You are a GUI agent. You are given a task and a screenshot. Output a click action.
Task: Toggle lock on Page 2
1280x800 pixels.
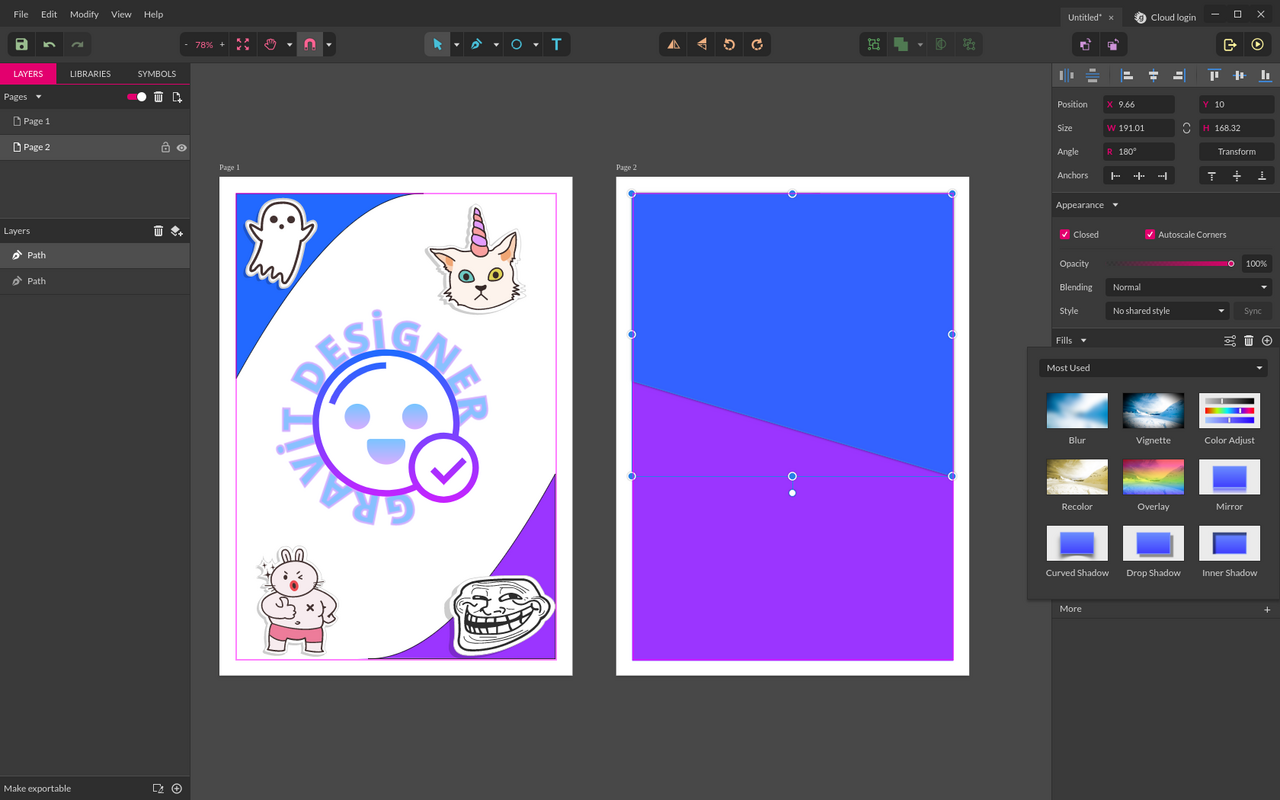coord(166,147)
